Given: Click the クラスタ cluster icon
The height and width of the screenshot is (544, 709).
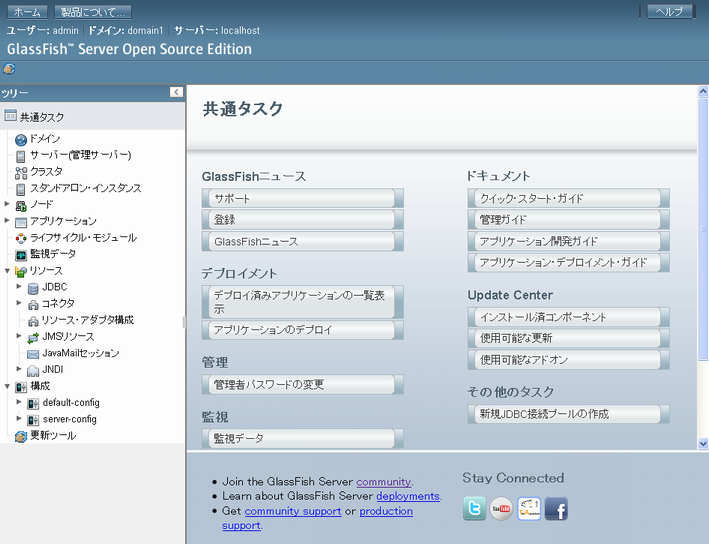Looking at the screenshot, I should coord(21,173).
